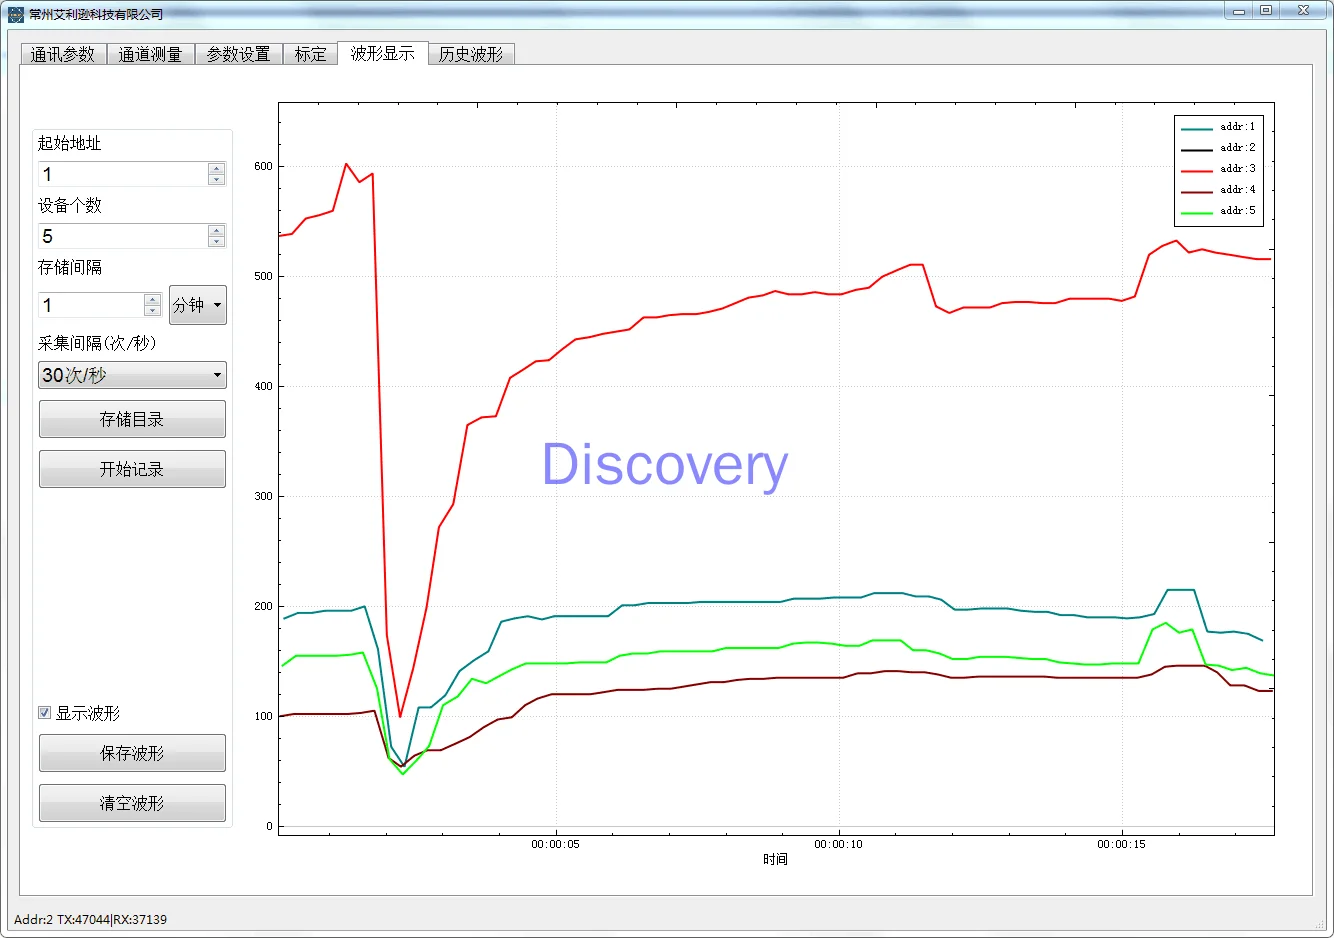Close the application window

pos(1304,10)
